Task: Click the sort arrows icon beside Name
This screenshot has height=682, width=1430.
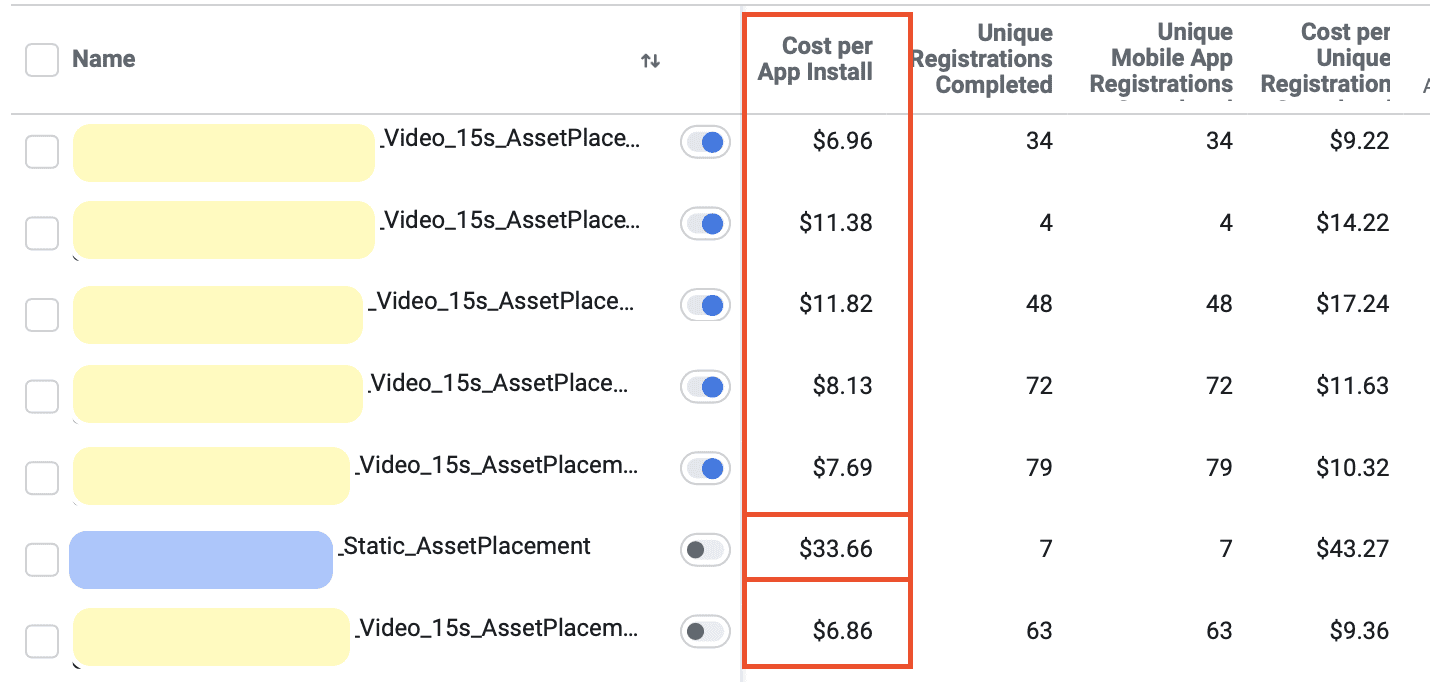Action: [650, 61]
